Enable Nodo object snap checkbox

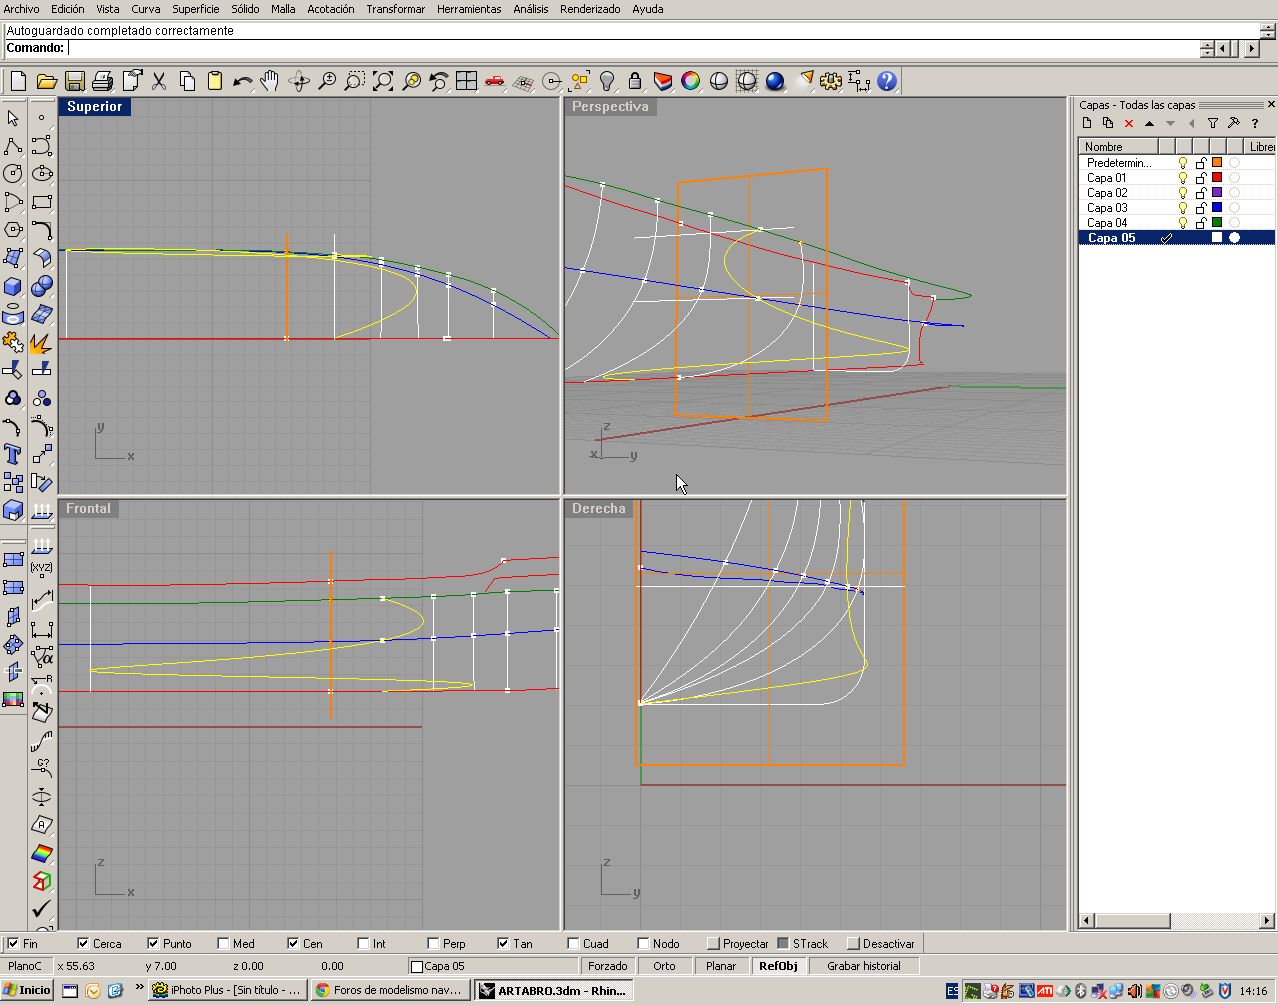[643, 943]
